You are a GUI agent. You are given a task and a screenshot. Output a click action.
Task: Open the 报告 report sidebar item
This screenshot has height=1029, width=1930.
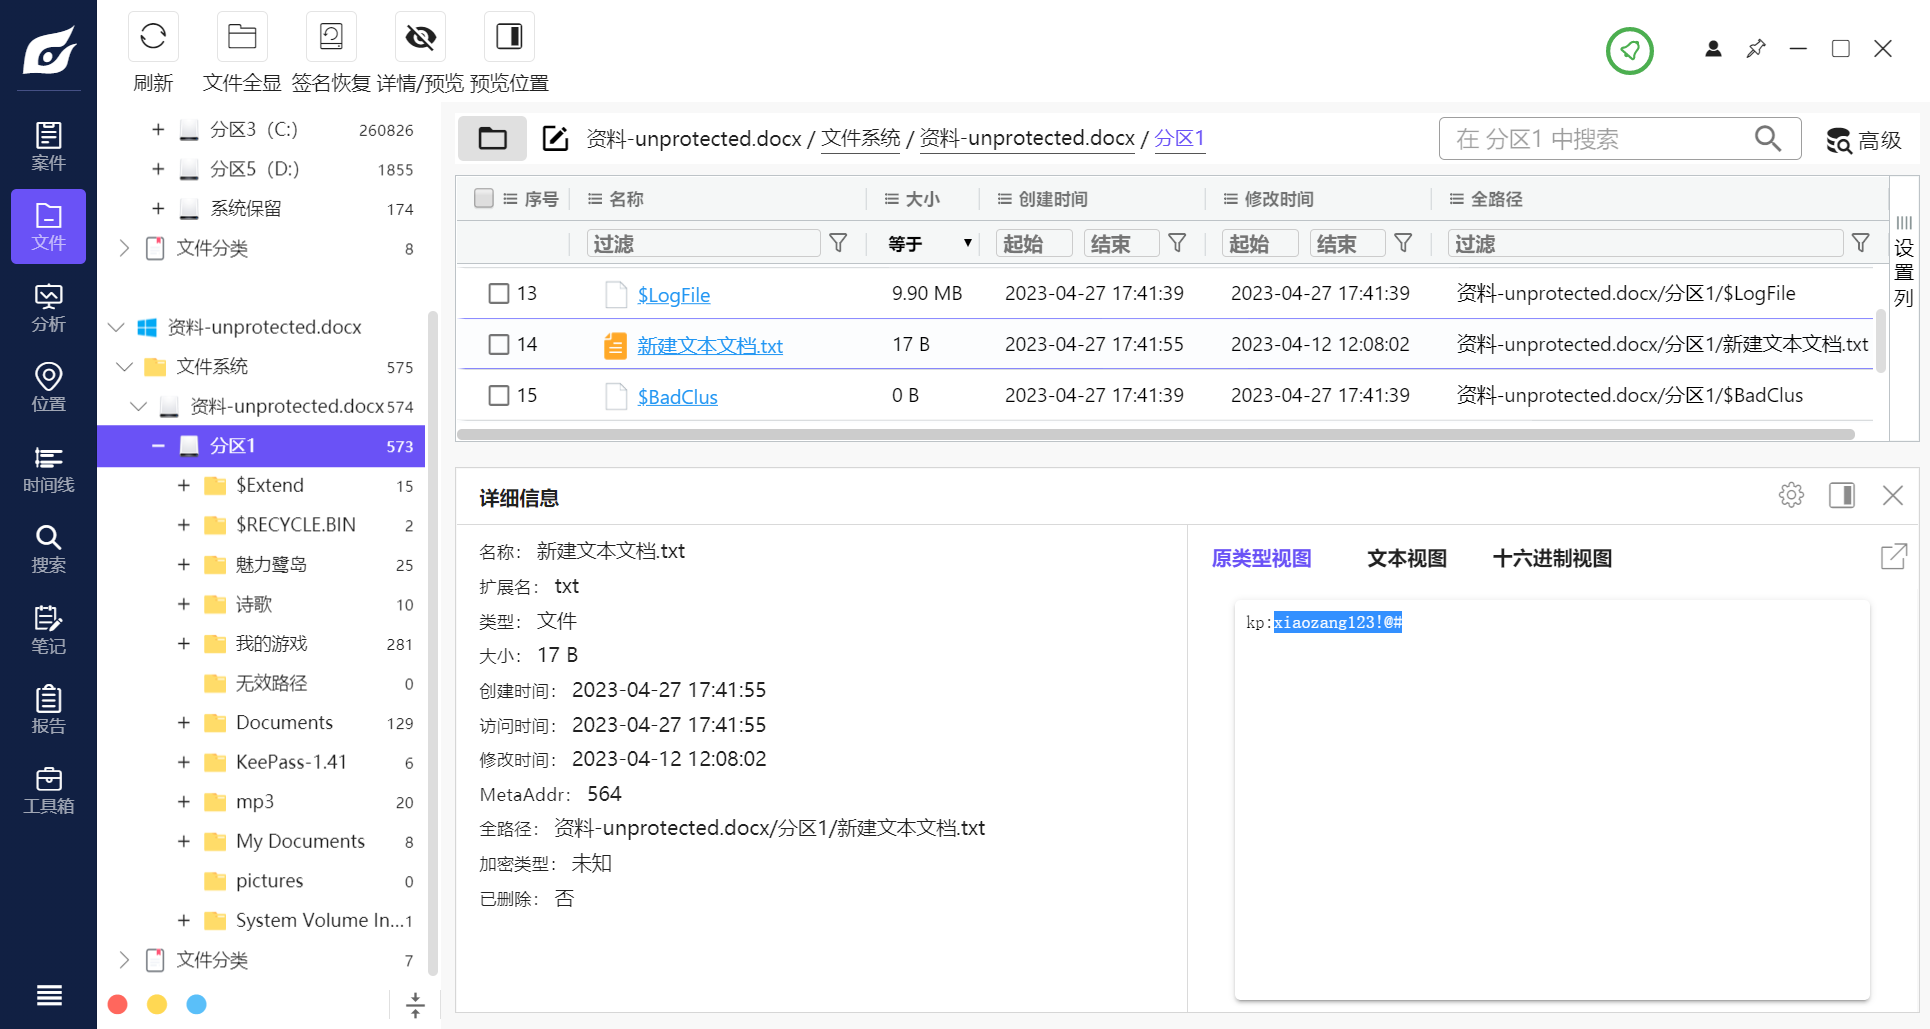pos(48,709)
